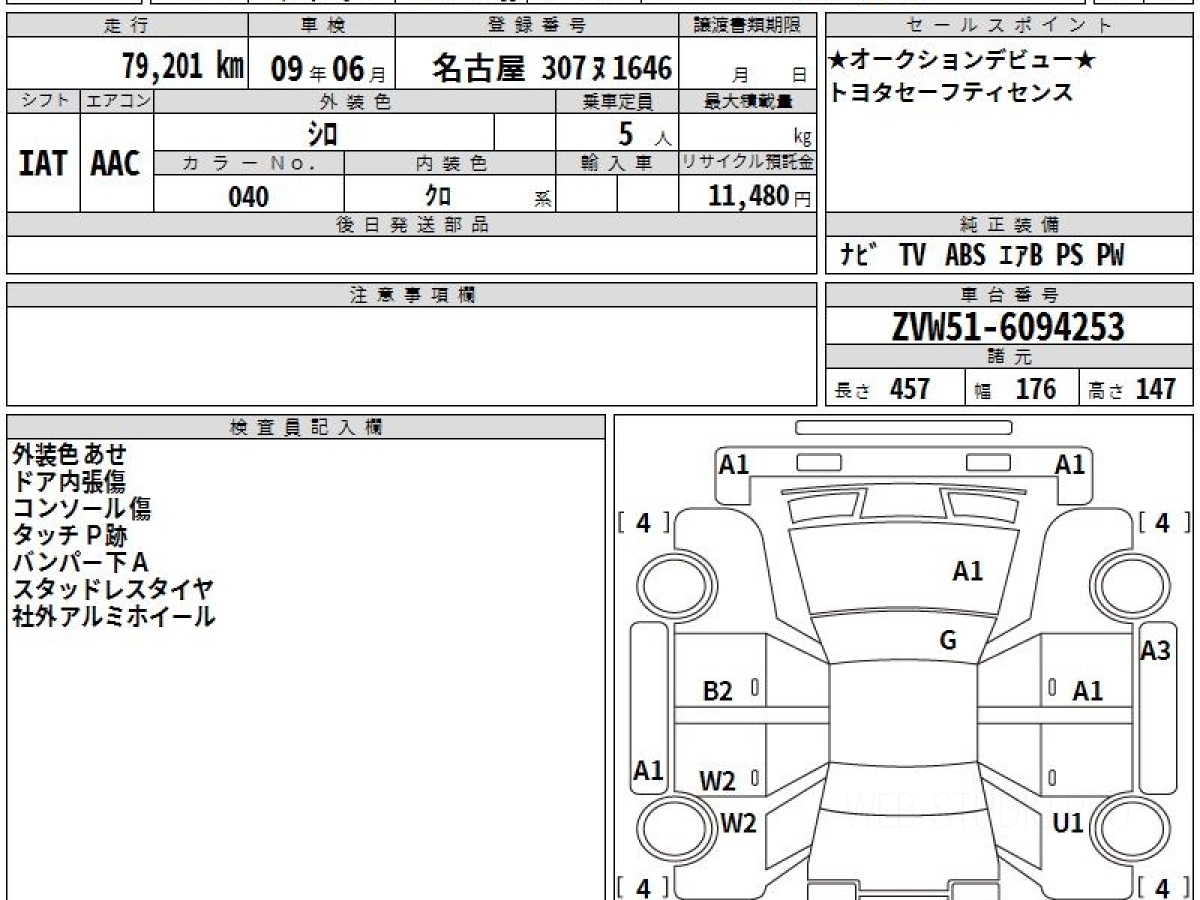The image size is (1200, 900).
Task: Select the ABS equipment entry
Action: [964, 256]
